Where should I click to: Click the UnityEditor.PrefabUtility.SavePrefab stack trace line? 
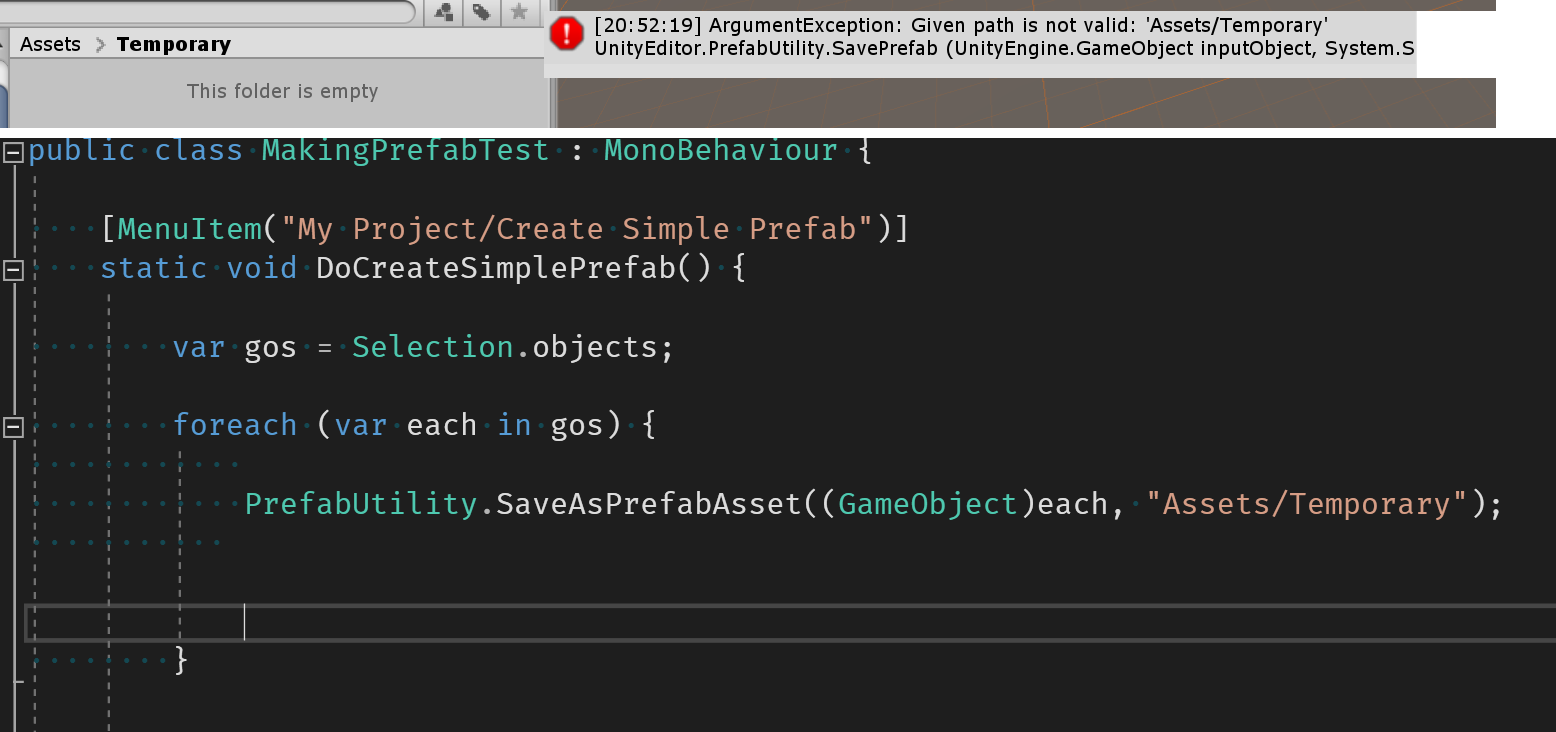tap(1004, 47)
